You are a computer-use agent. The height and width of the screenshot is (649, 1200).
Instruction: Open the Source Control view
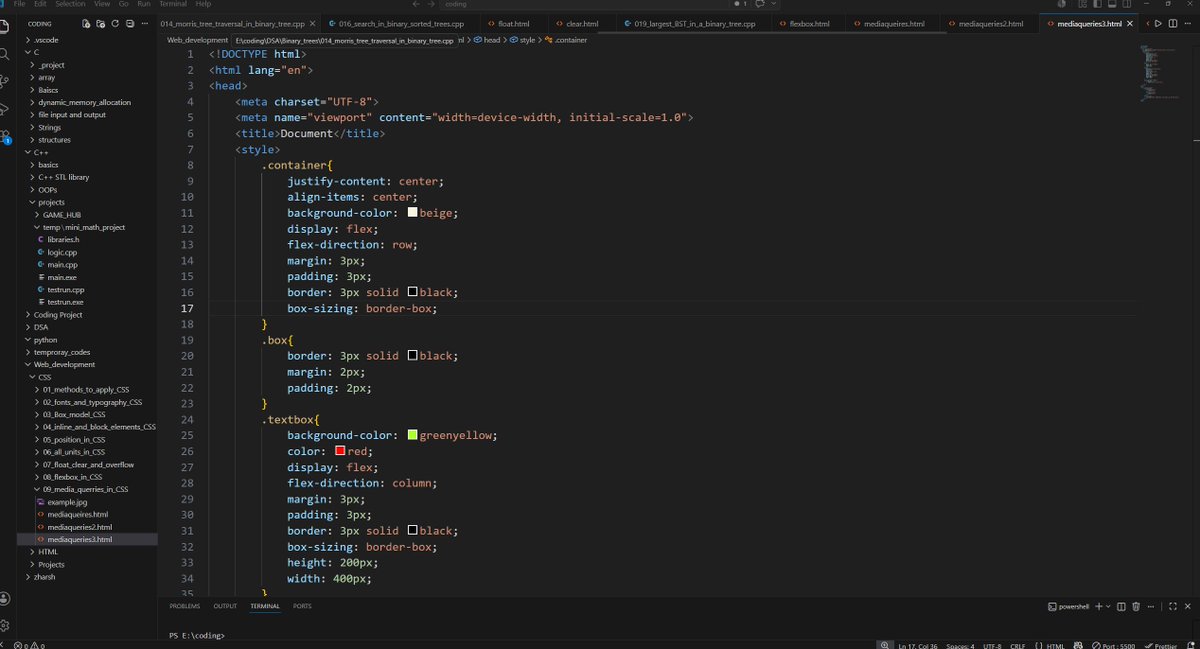[6, 82]
